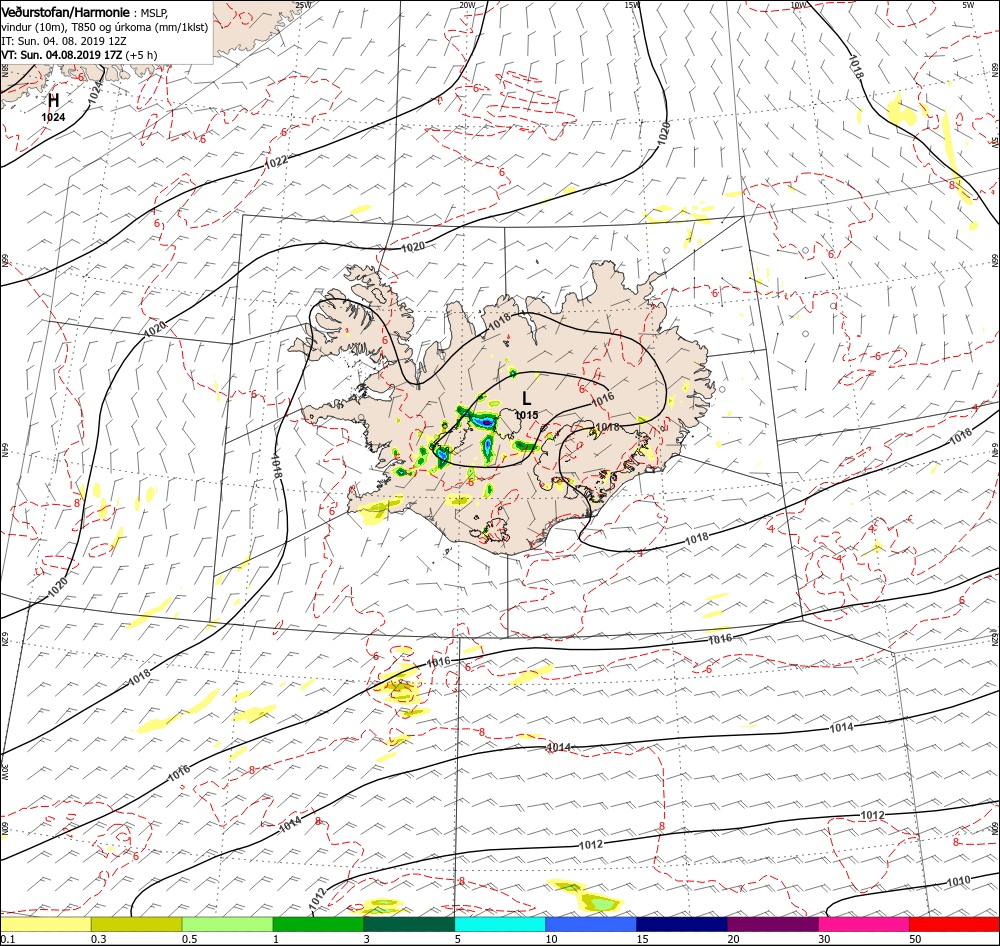Click the "0.1" legend value
1000x946 pixels.
point(8,939)
